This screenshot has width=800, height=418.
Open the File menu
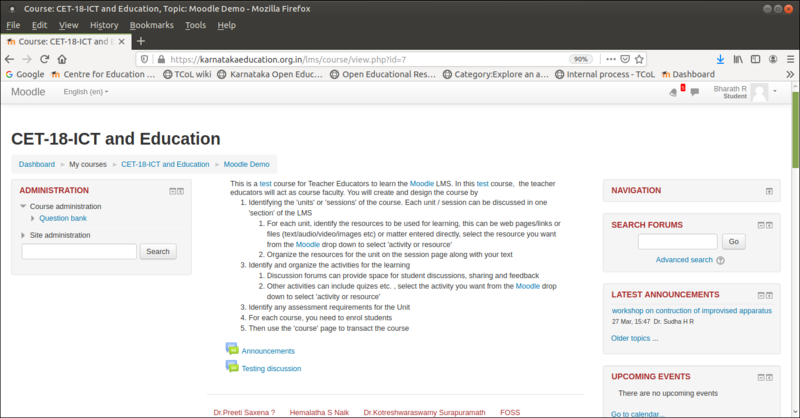13,25
